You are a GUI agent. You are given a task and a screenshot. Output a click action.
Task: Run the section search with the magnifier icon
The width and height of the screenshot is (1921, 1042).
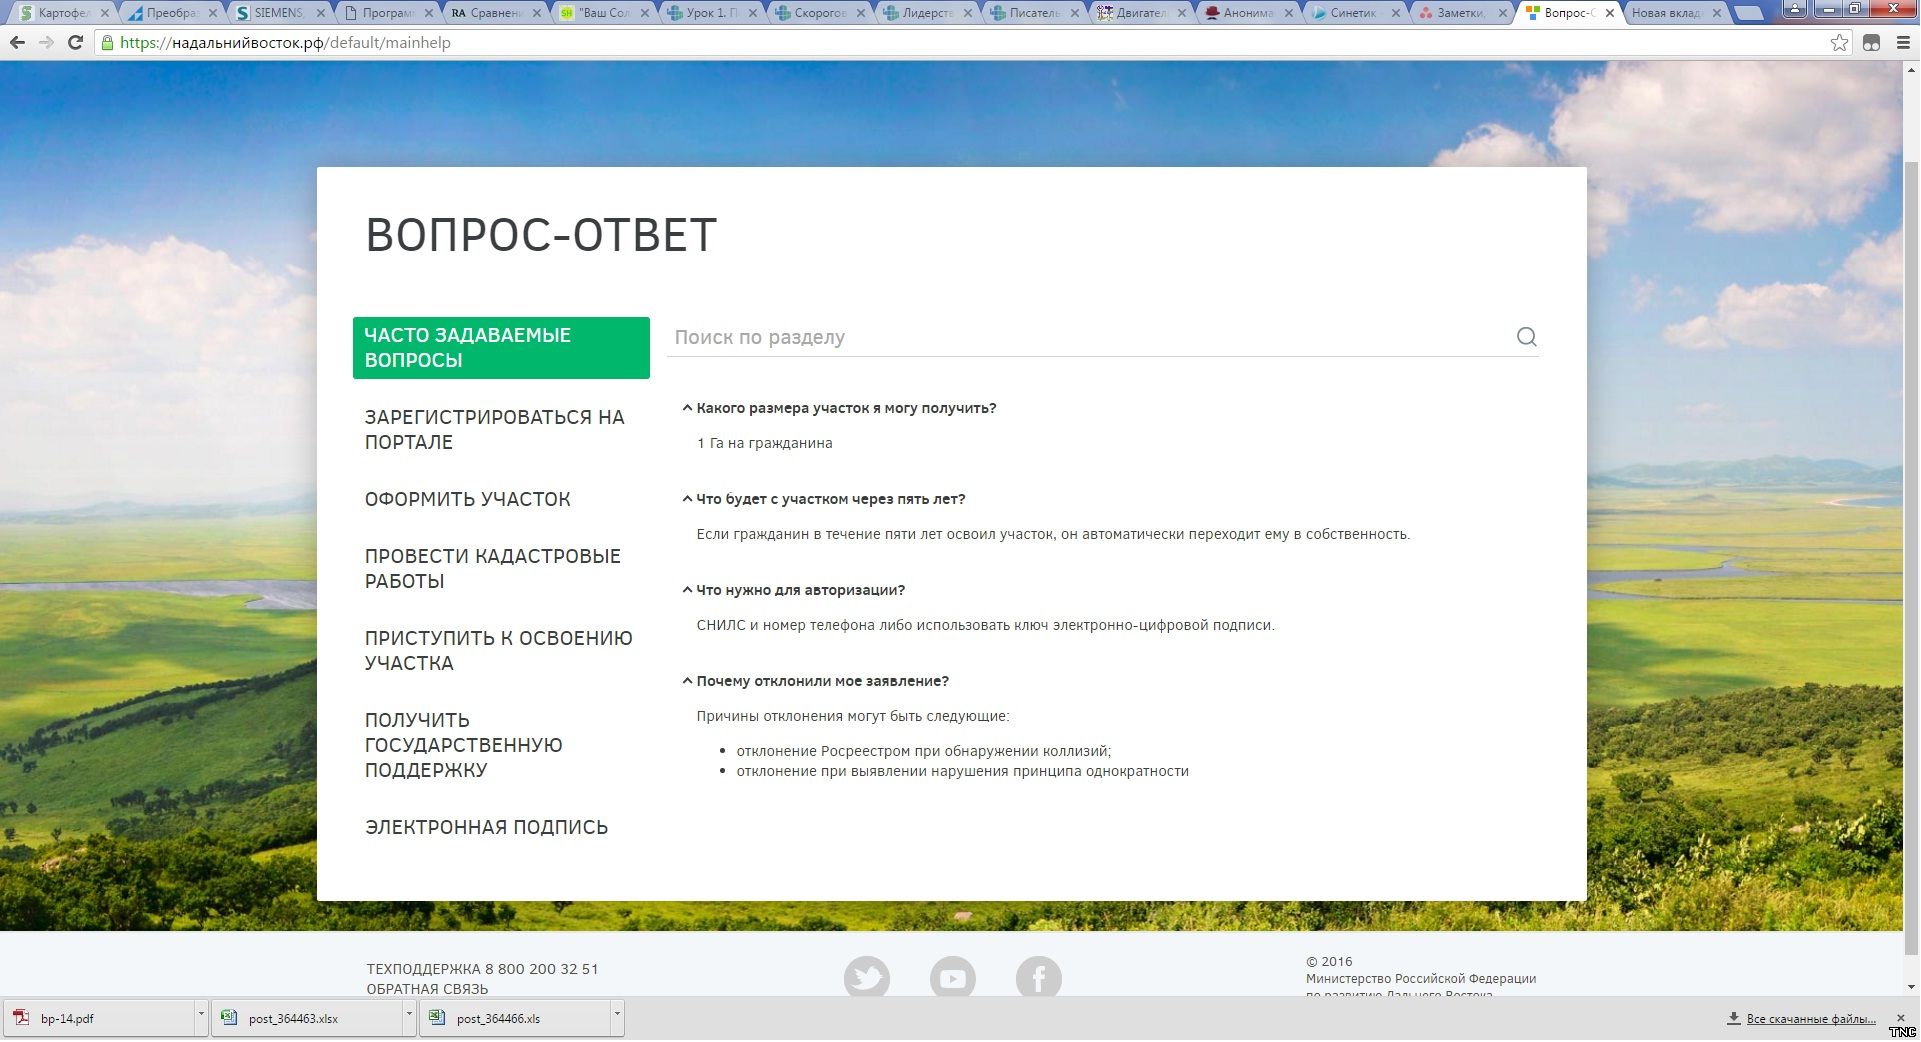pos(1526,337)
